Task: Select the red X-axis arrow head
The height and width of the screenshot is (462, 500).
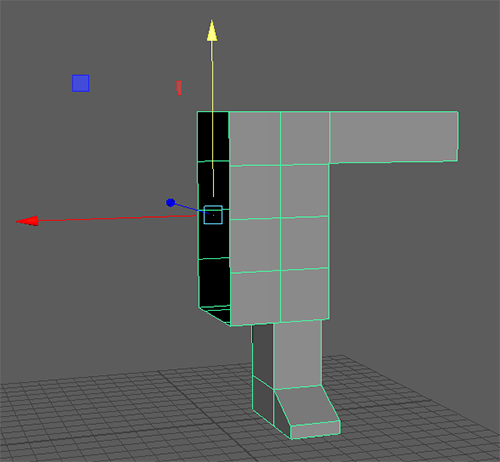Action: click(x=27, y=221)
